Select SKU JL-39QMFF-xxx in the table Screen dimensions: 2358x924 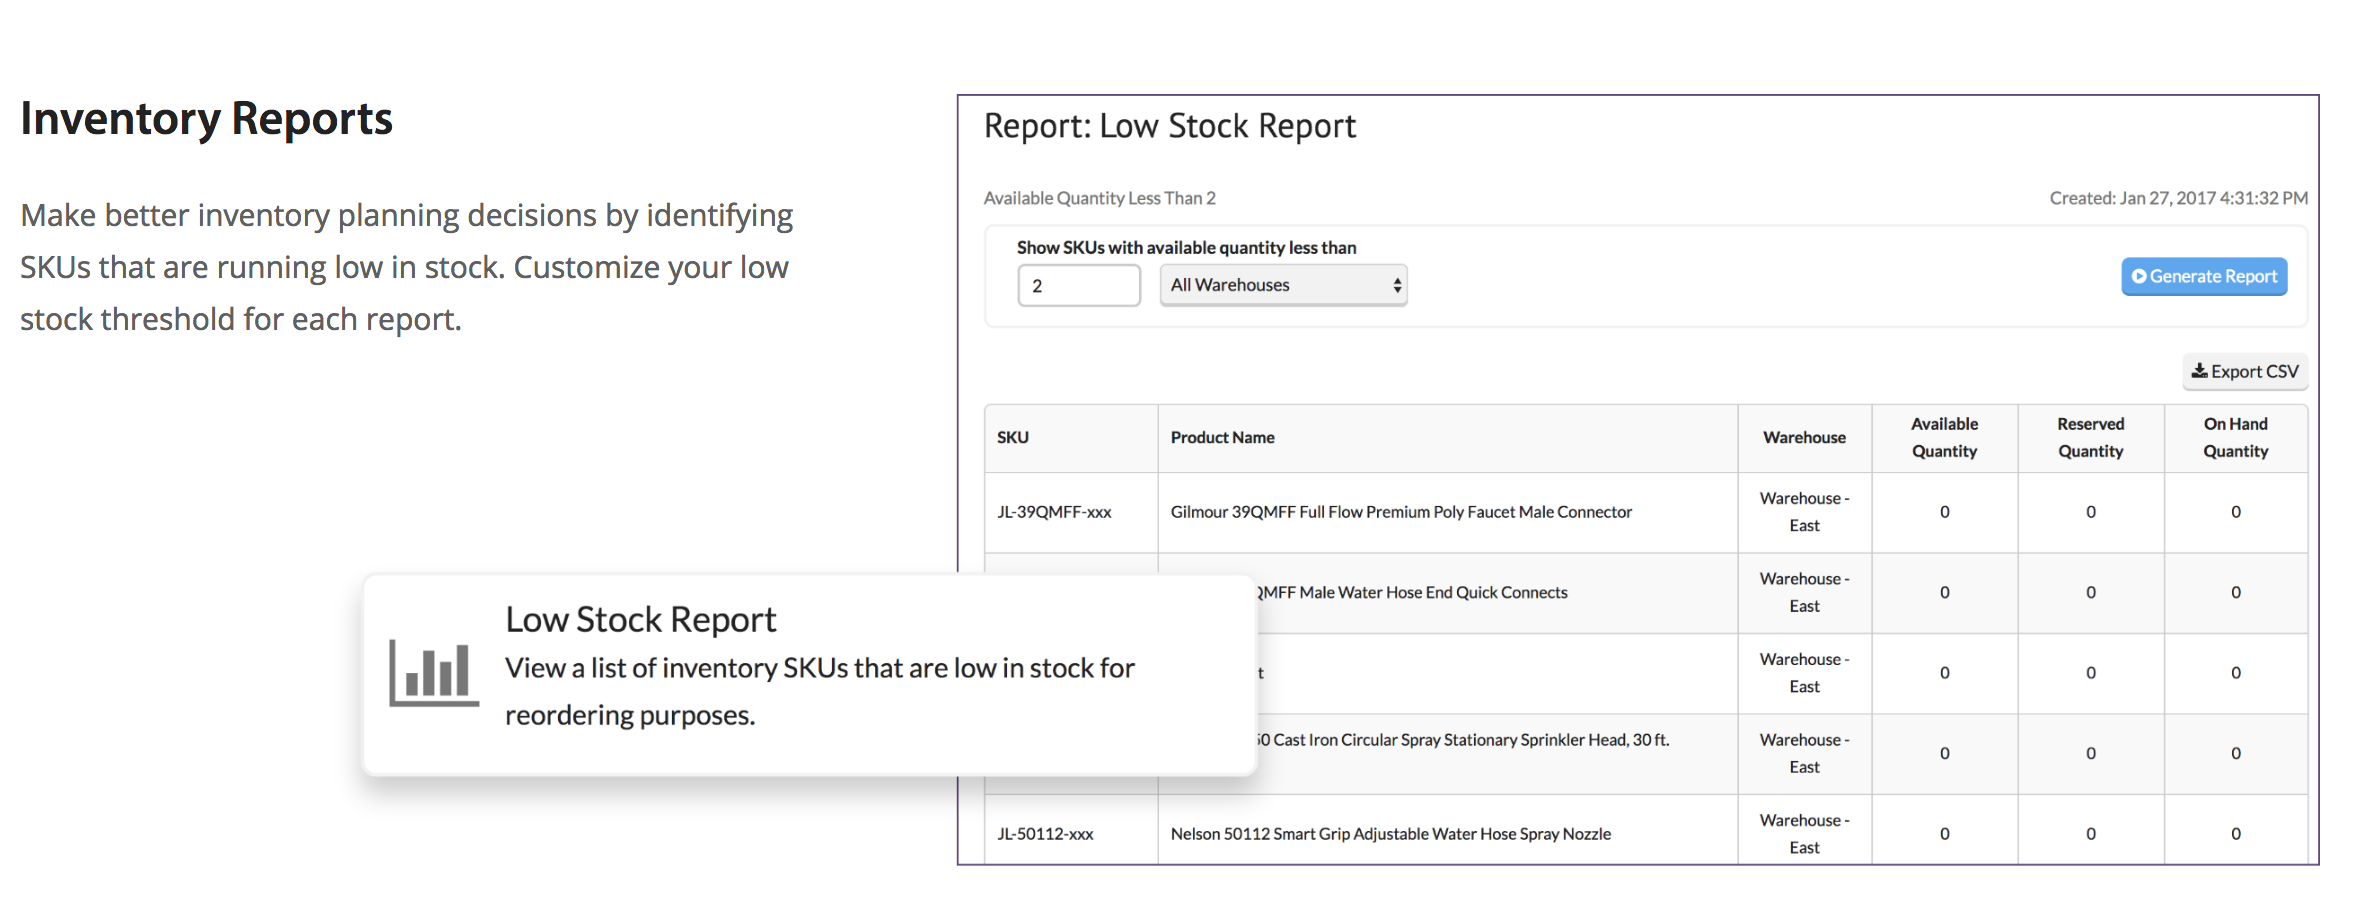1054,512
